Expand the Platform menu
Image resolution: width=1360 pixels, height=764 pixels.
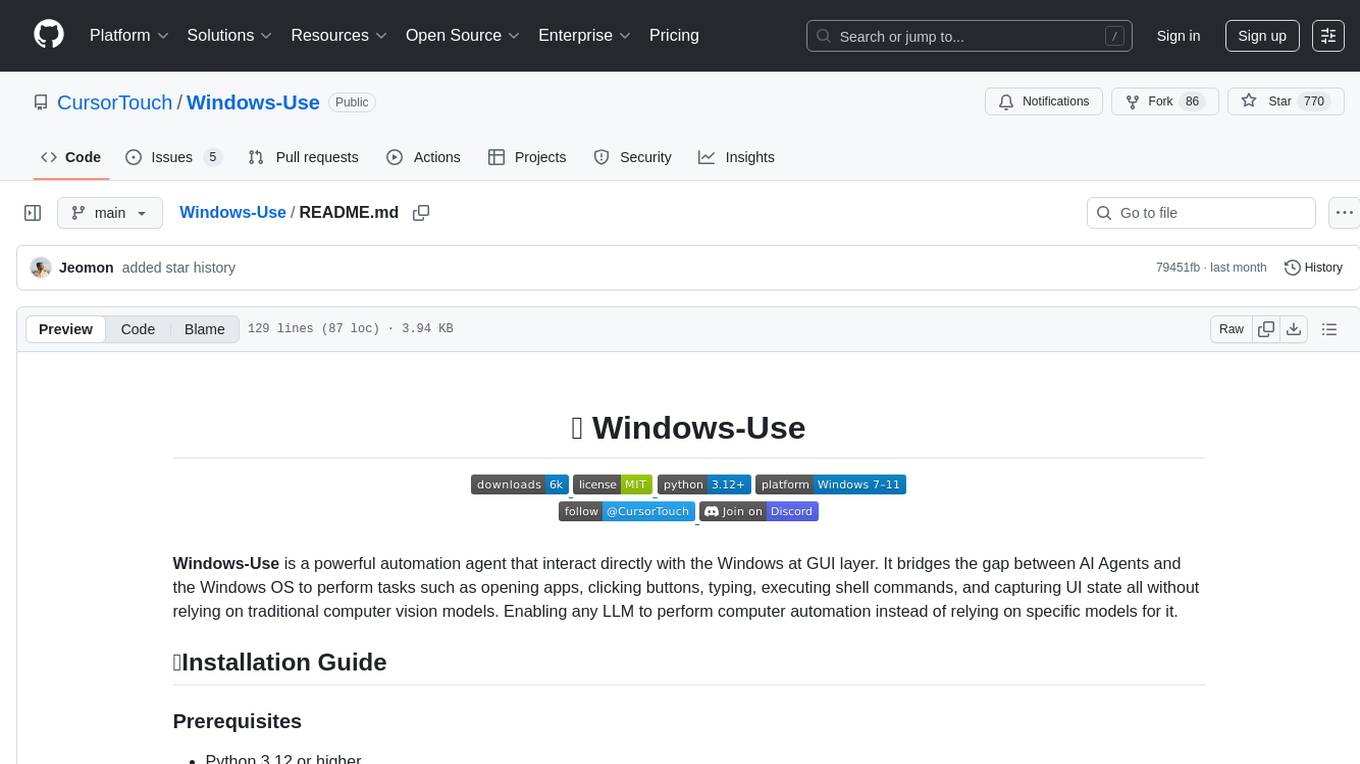coord(129,35)
